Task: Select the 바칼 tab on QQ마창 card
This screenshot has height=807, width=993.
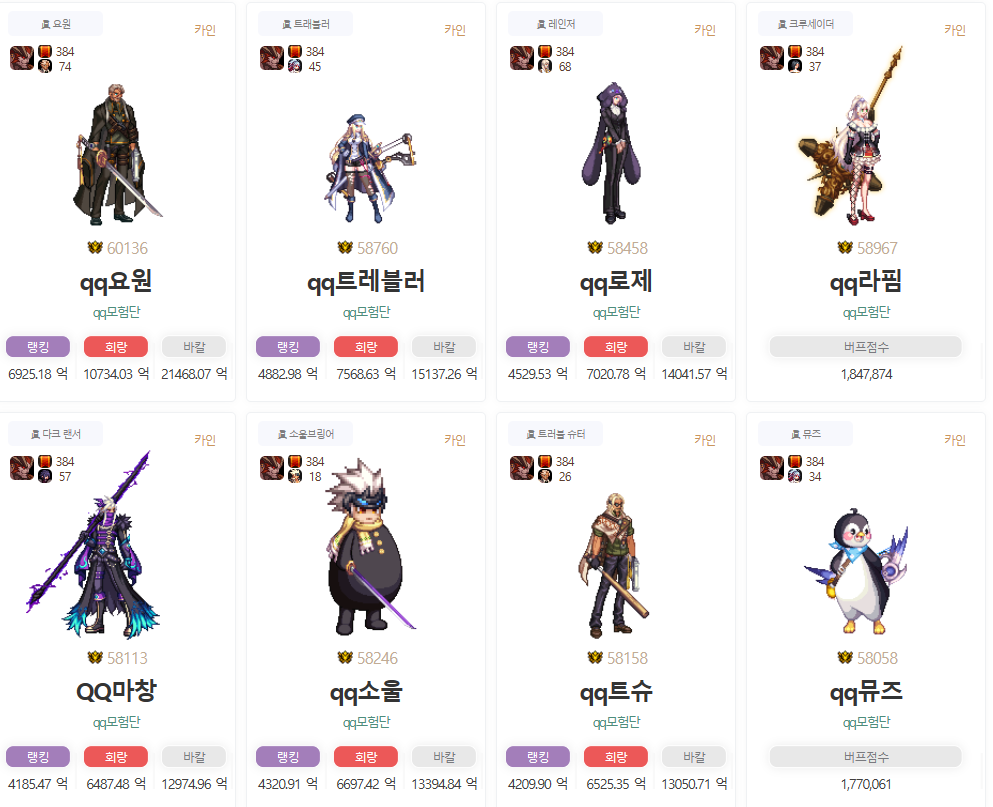Action: [194, 756]
